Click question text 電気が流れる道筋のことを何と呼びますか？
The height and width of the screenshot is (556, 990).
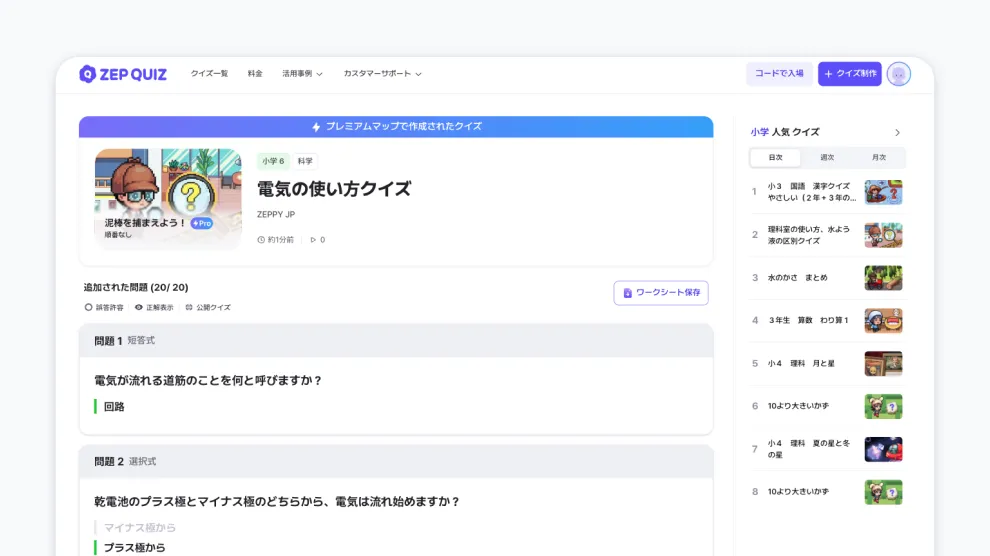(x=208, y=381)
